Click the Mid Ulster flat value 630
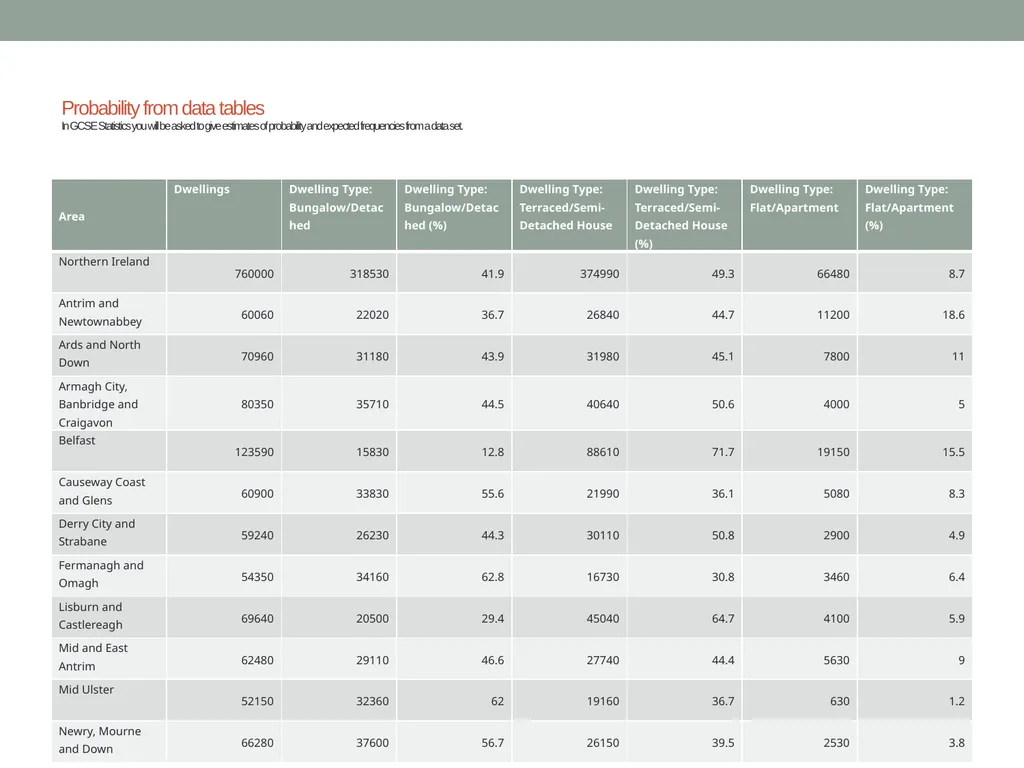 coord(840,701)
